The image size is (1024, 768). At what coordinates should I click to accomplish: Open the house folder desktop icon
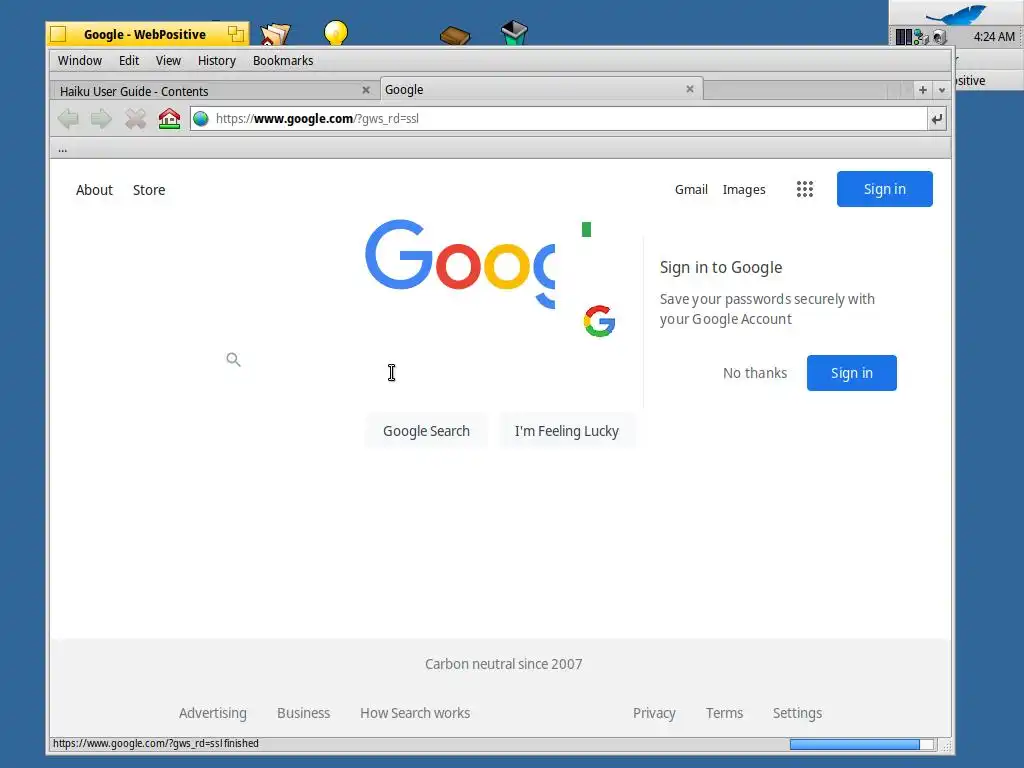275,34
